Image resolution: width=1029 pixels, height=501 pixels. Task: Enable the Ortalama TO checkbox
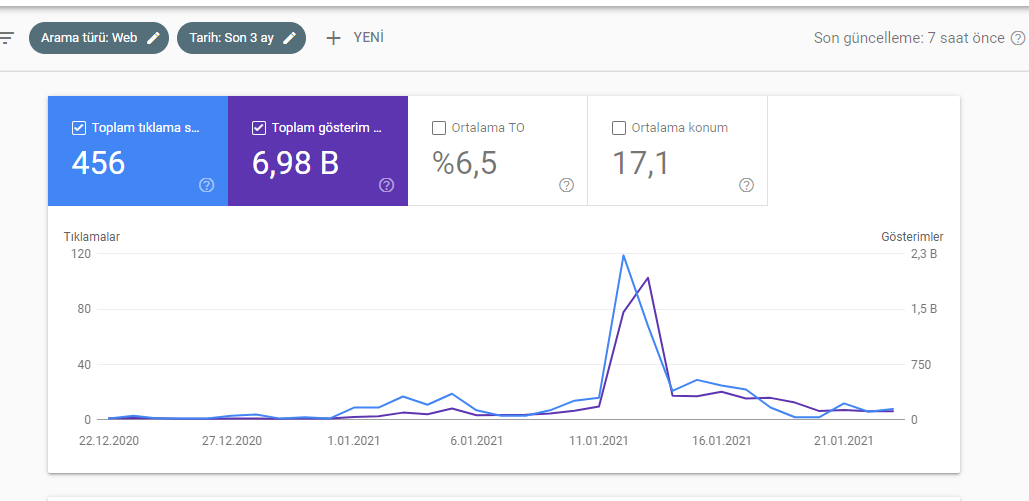tap(439, 128)
